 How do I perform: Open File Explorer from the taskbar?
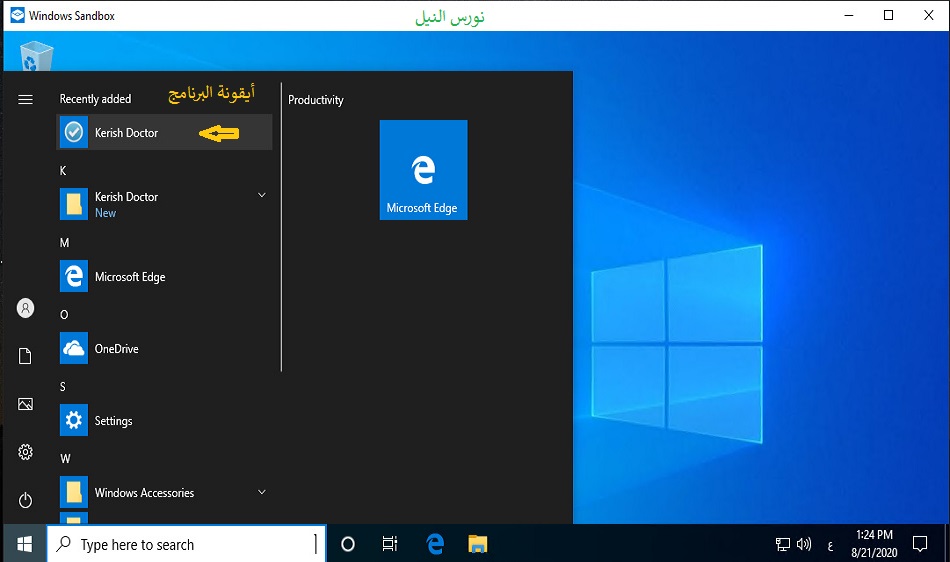tap(478, 545)
